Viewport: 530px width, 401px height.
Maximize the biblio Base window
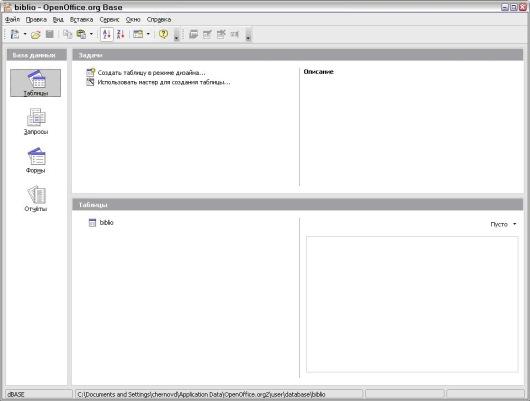513,7
